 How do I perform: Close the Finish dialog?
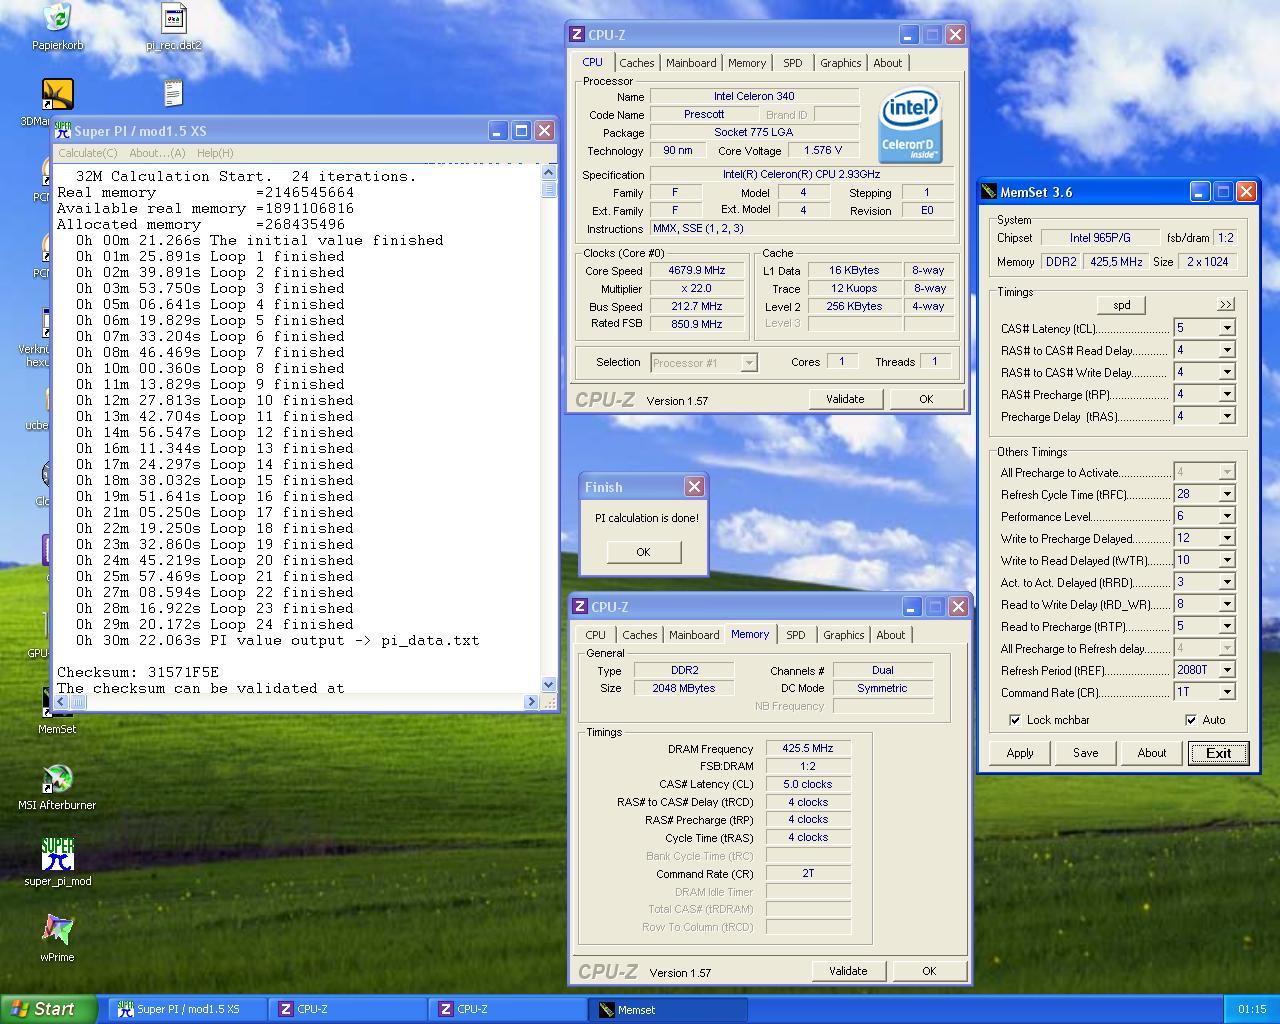(x=694, y=487)
